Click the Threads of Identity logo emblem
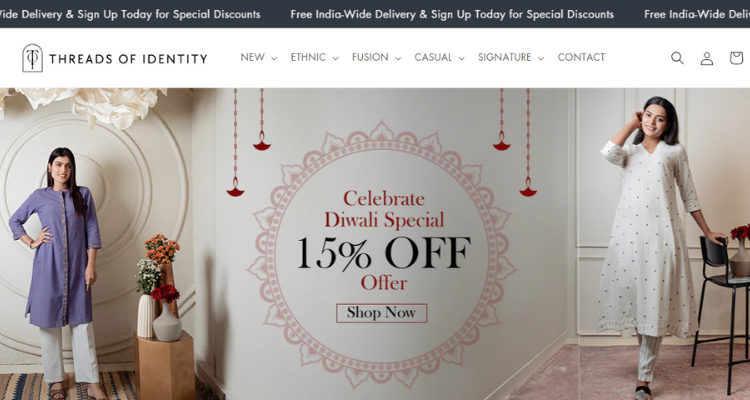This screenshot has width=750, height=400. (33, 58)
